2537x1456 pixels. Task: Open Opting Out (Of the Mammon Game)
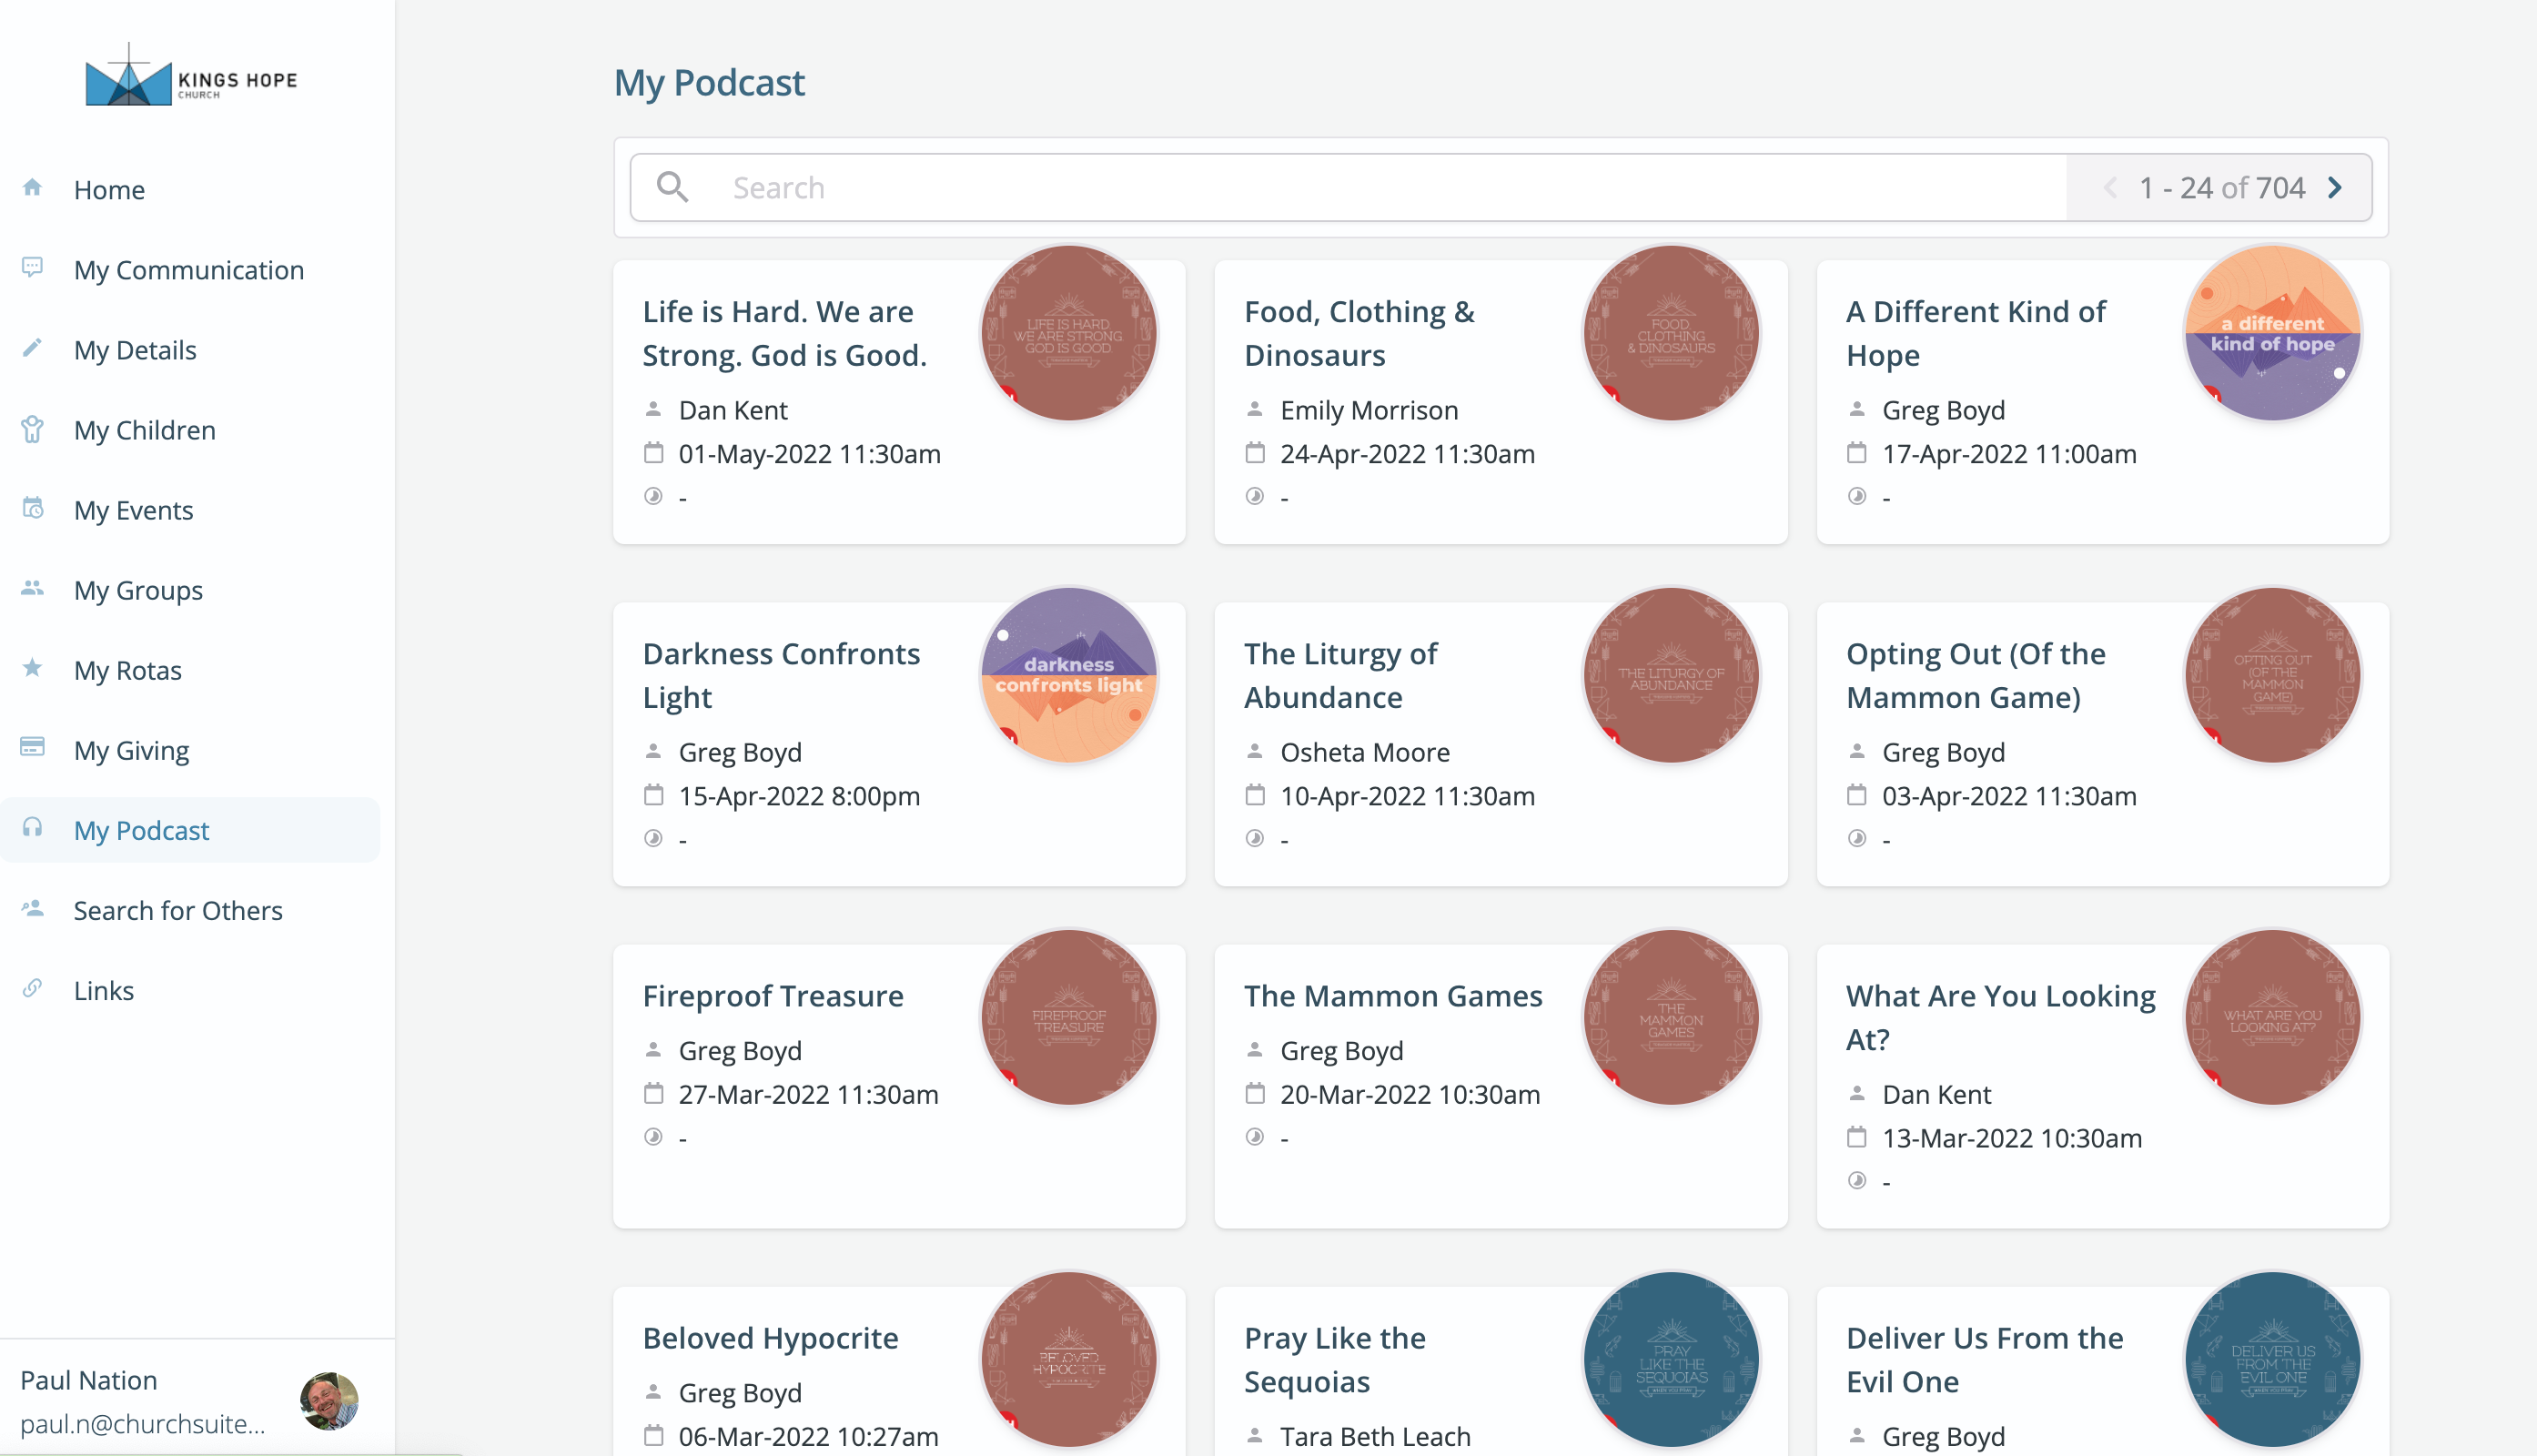coord(1975,675)
